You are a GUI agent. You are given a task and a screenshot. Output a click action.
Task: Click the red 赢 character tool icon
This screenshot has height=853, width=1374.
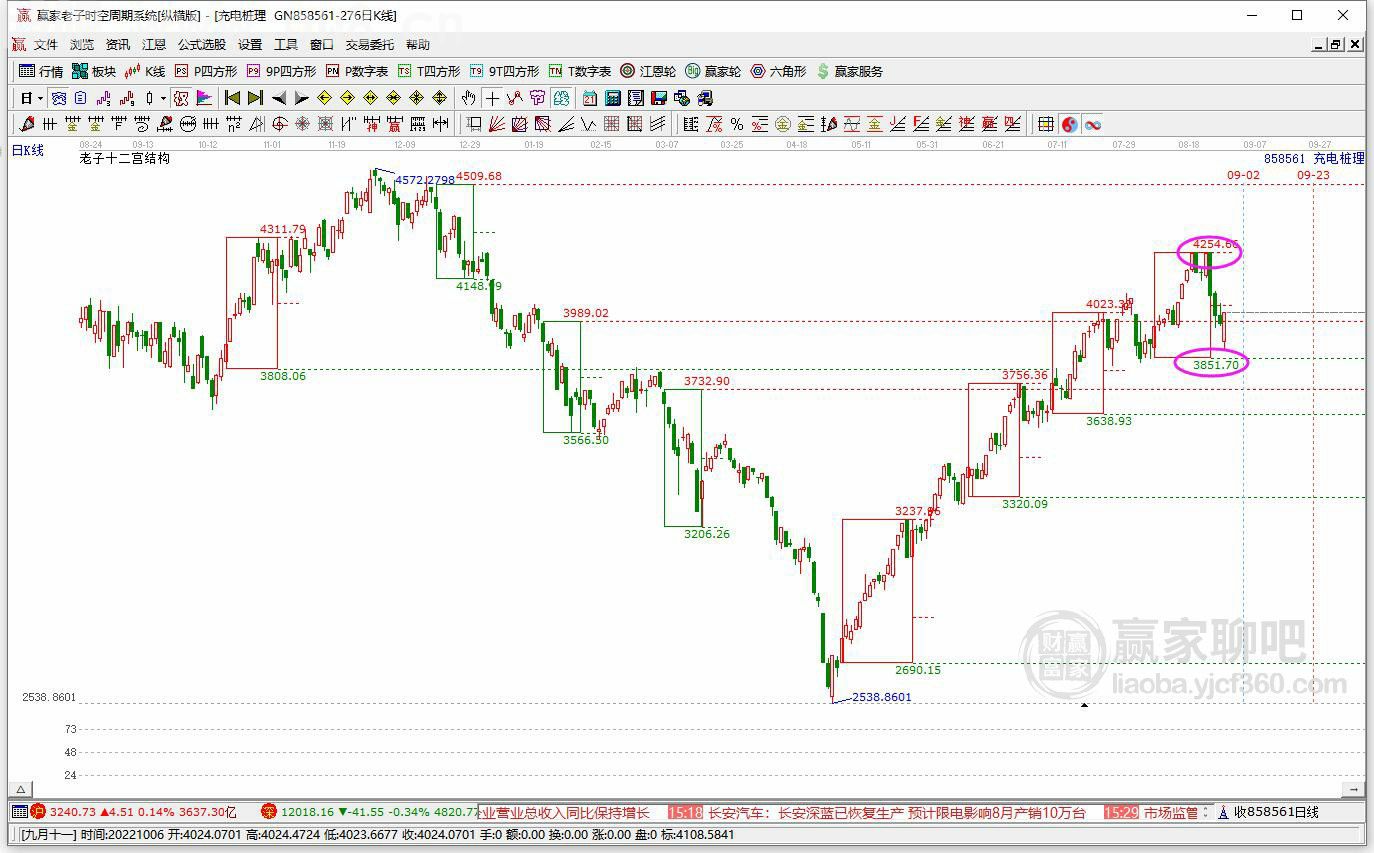(x=394, y=124)
